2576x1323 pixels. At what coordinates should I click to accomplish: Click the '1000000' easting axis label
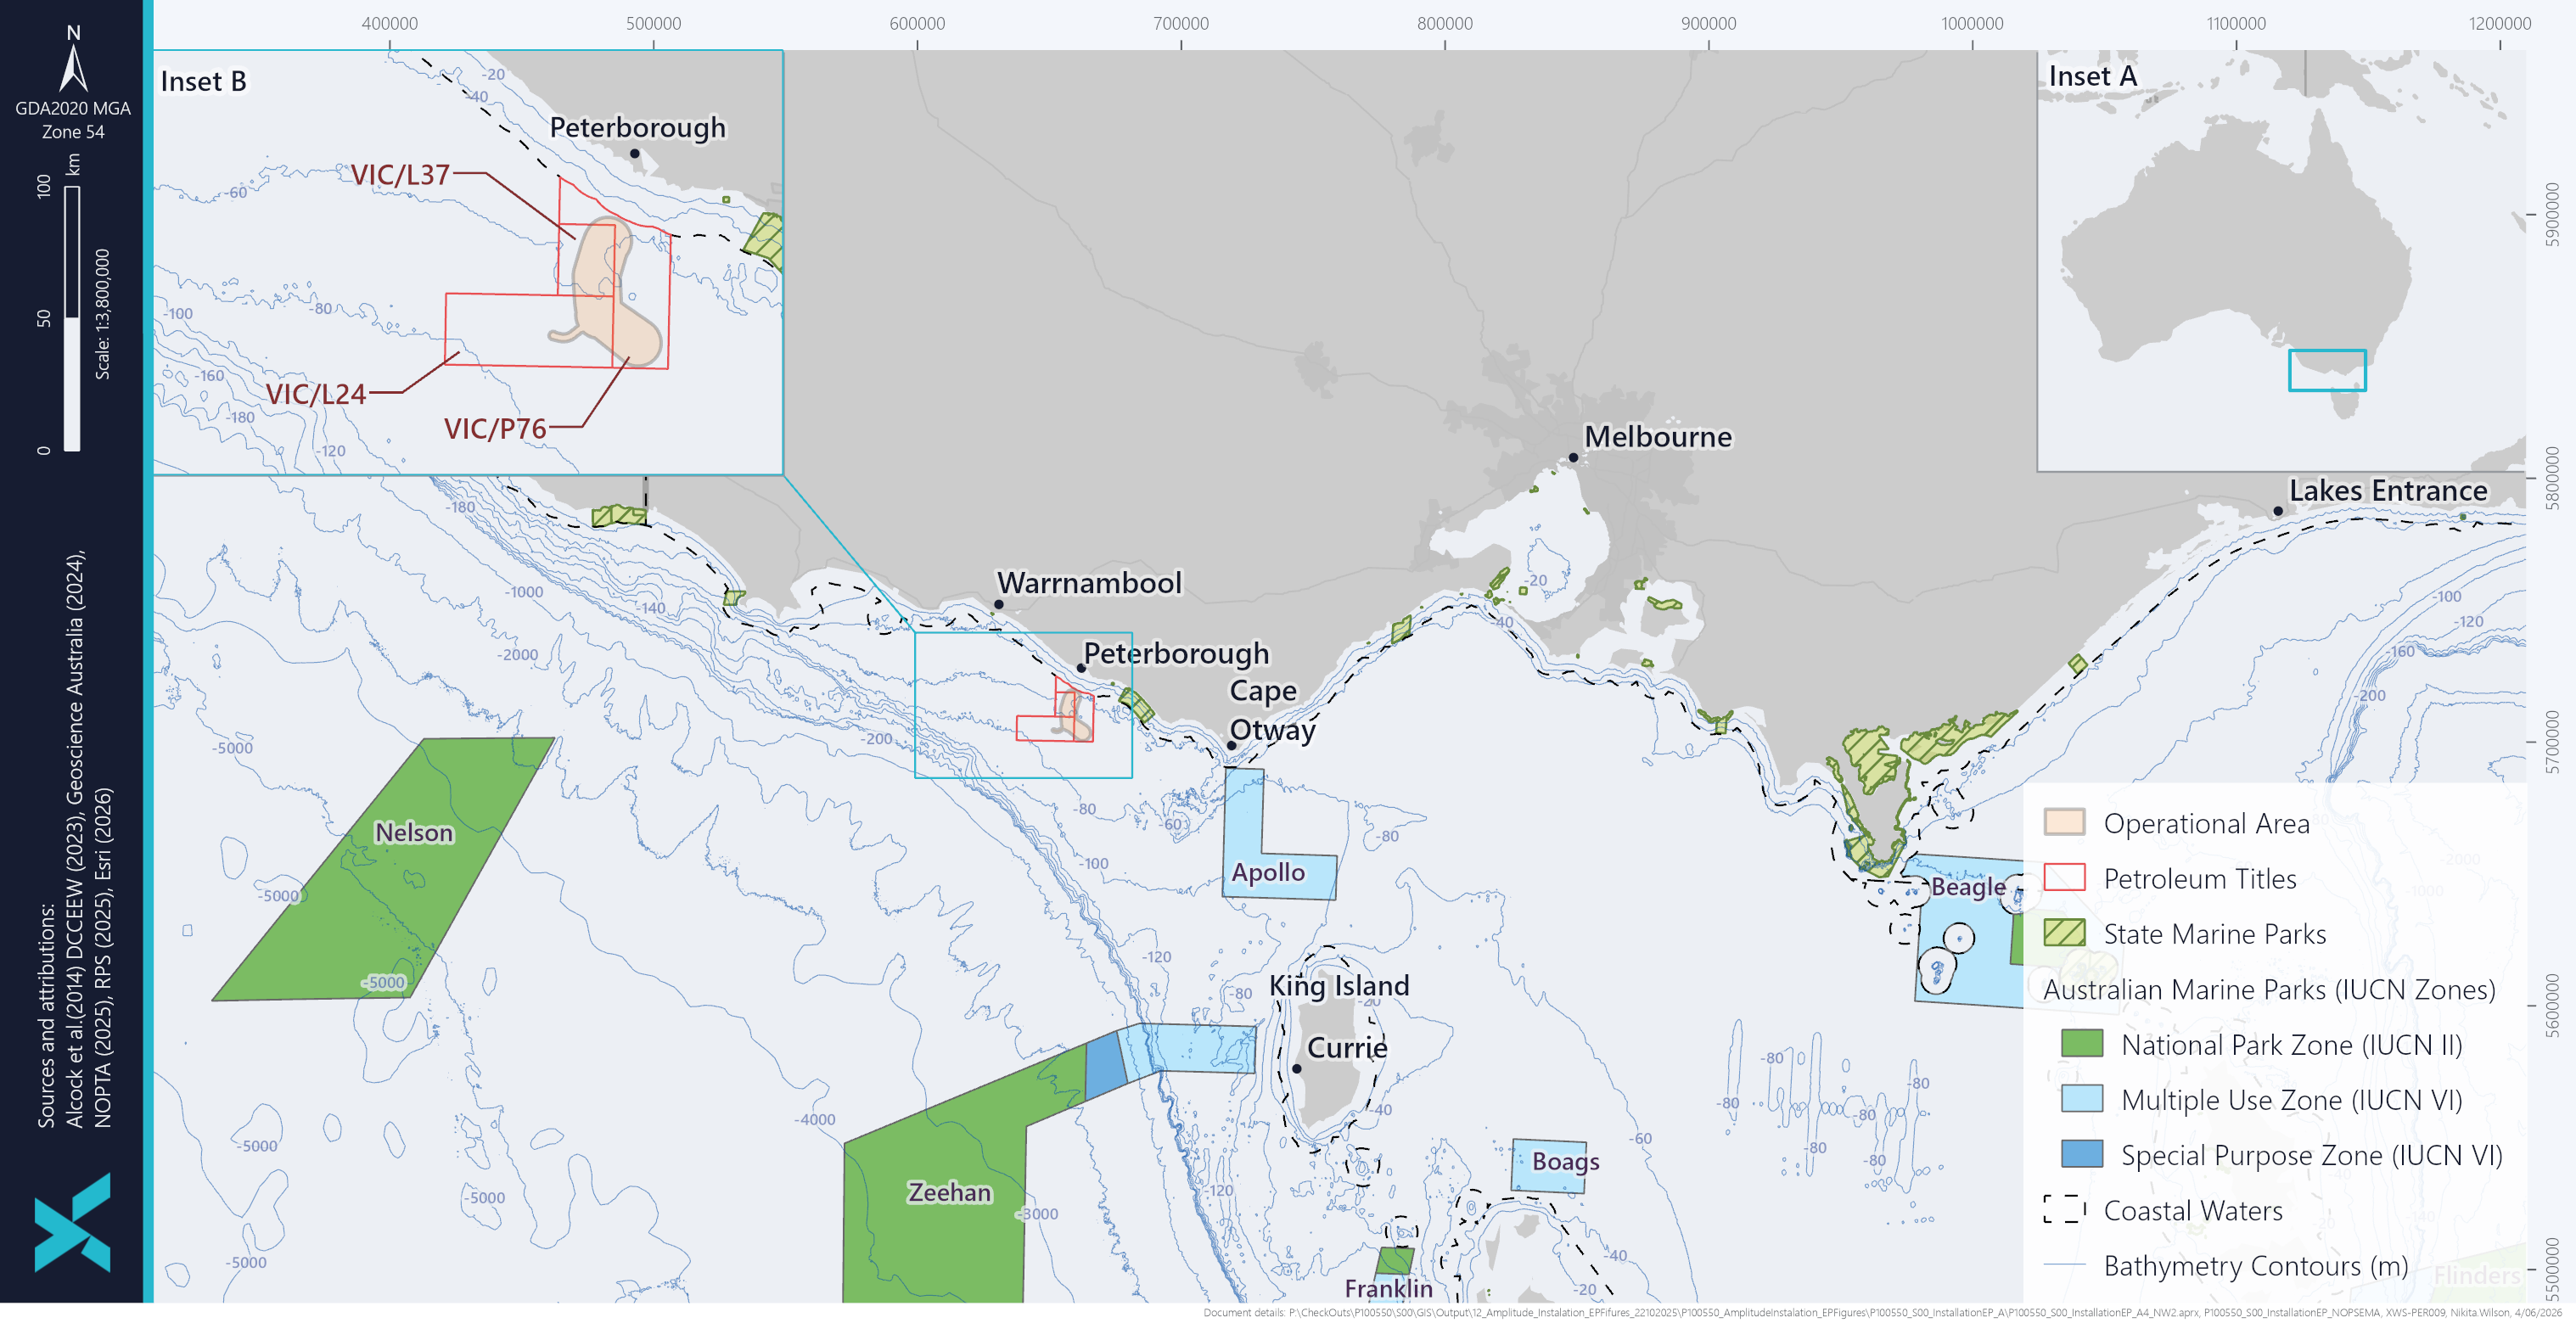1972,23
